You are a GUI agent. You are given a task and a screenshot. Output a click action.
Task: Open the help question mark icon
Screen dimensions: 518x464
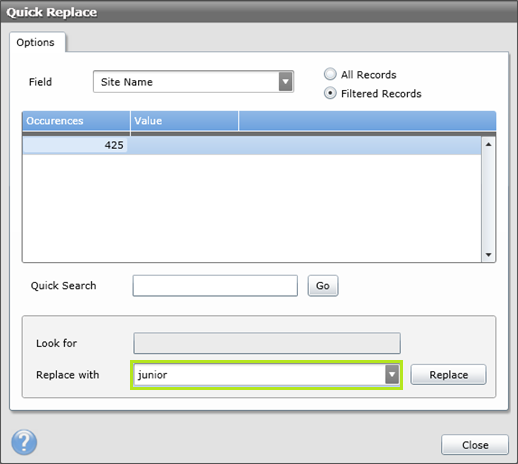pyautogui.click(x=24, y=442)
